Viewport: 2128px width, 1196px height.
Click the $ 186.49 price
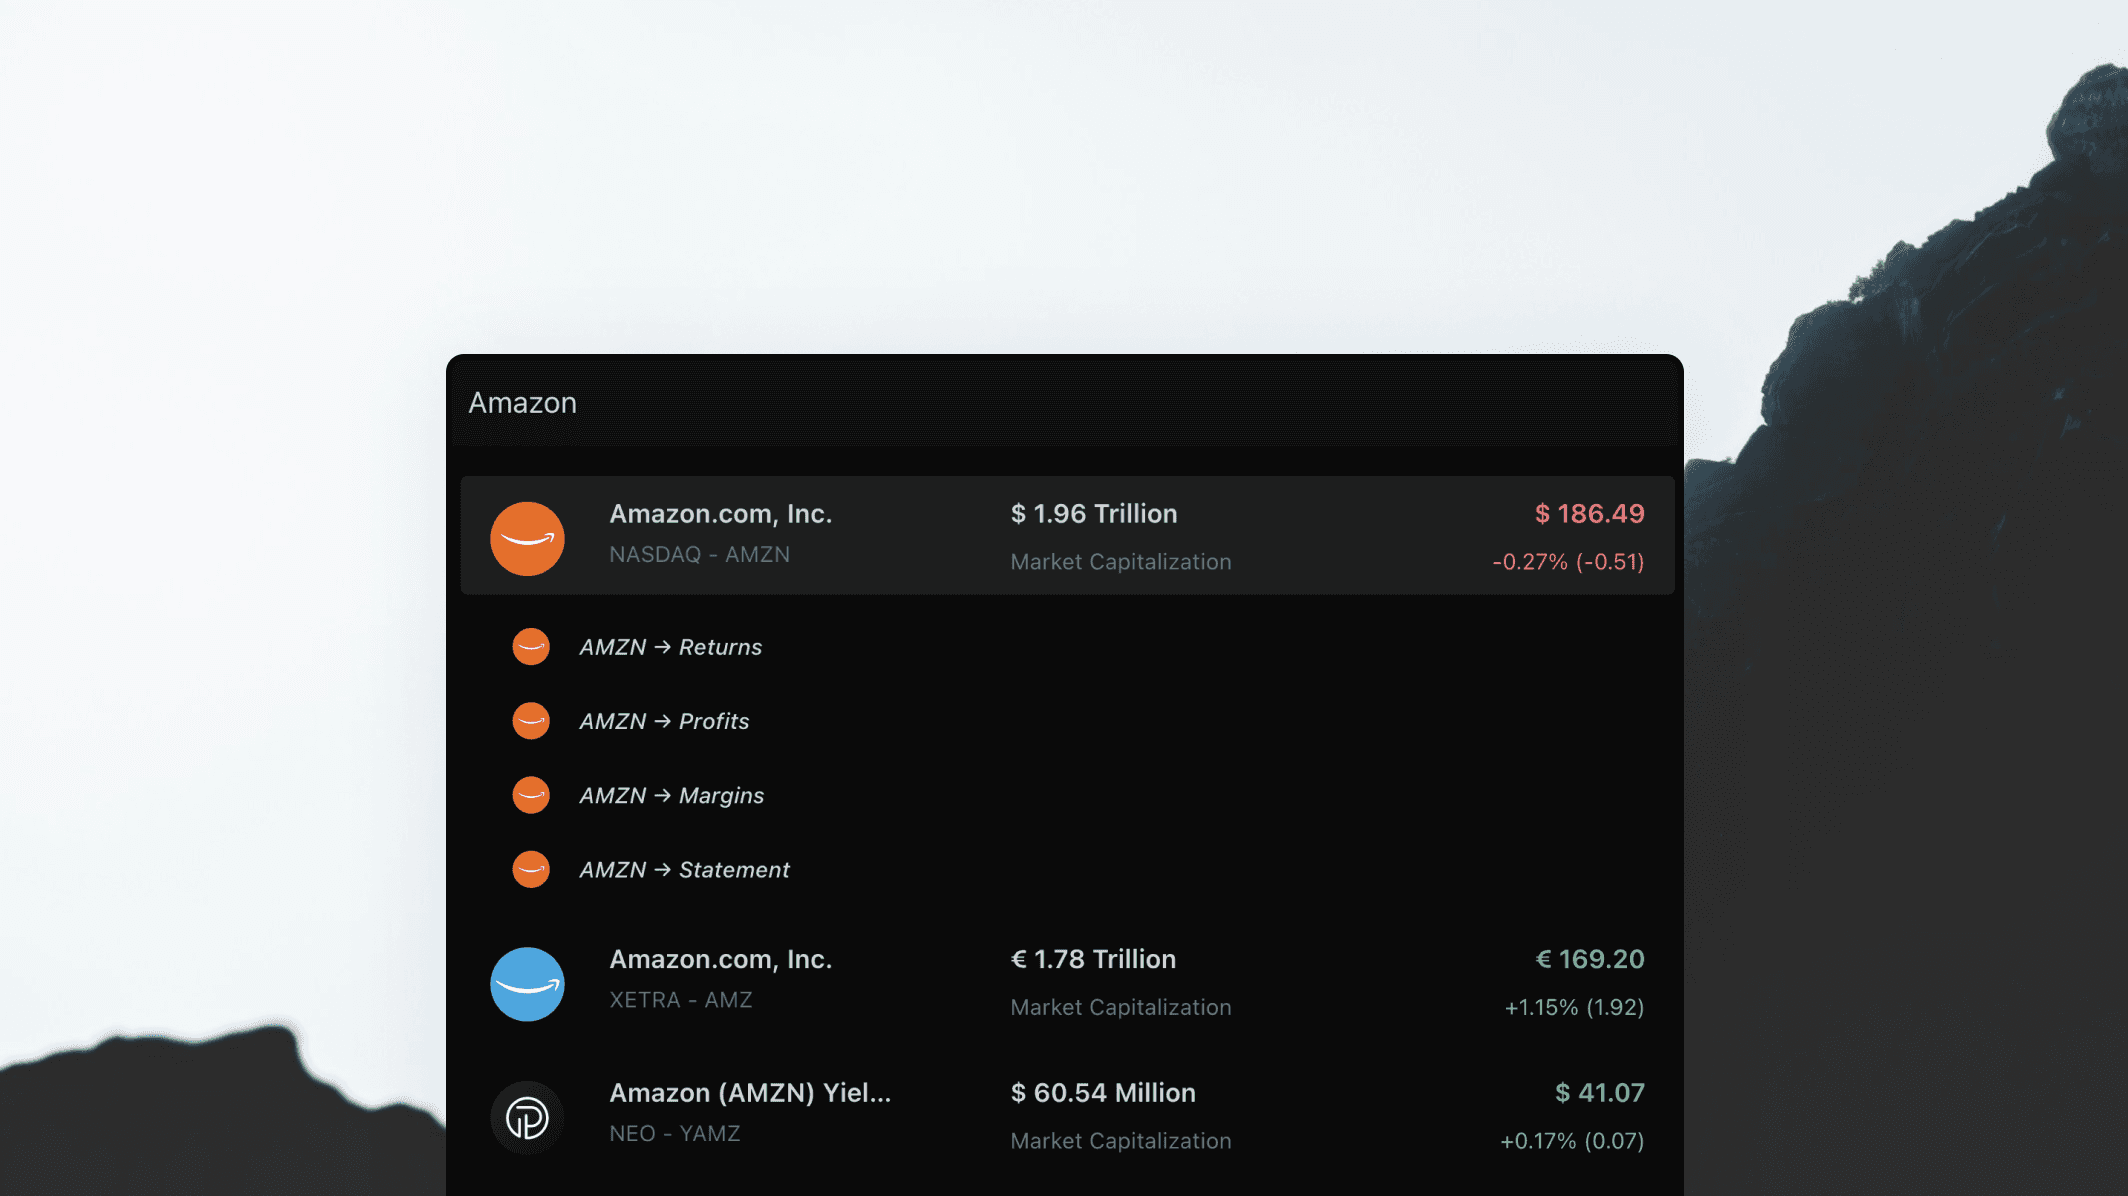tap(1589, 514)
